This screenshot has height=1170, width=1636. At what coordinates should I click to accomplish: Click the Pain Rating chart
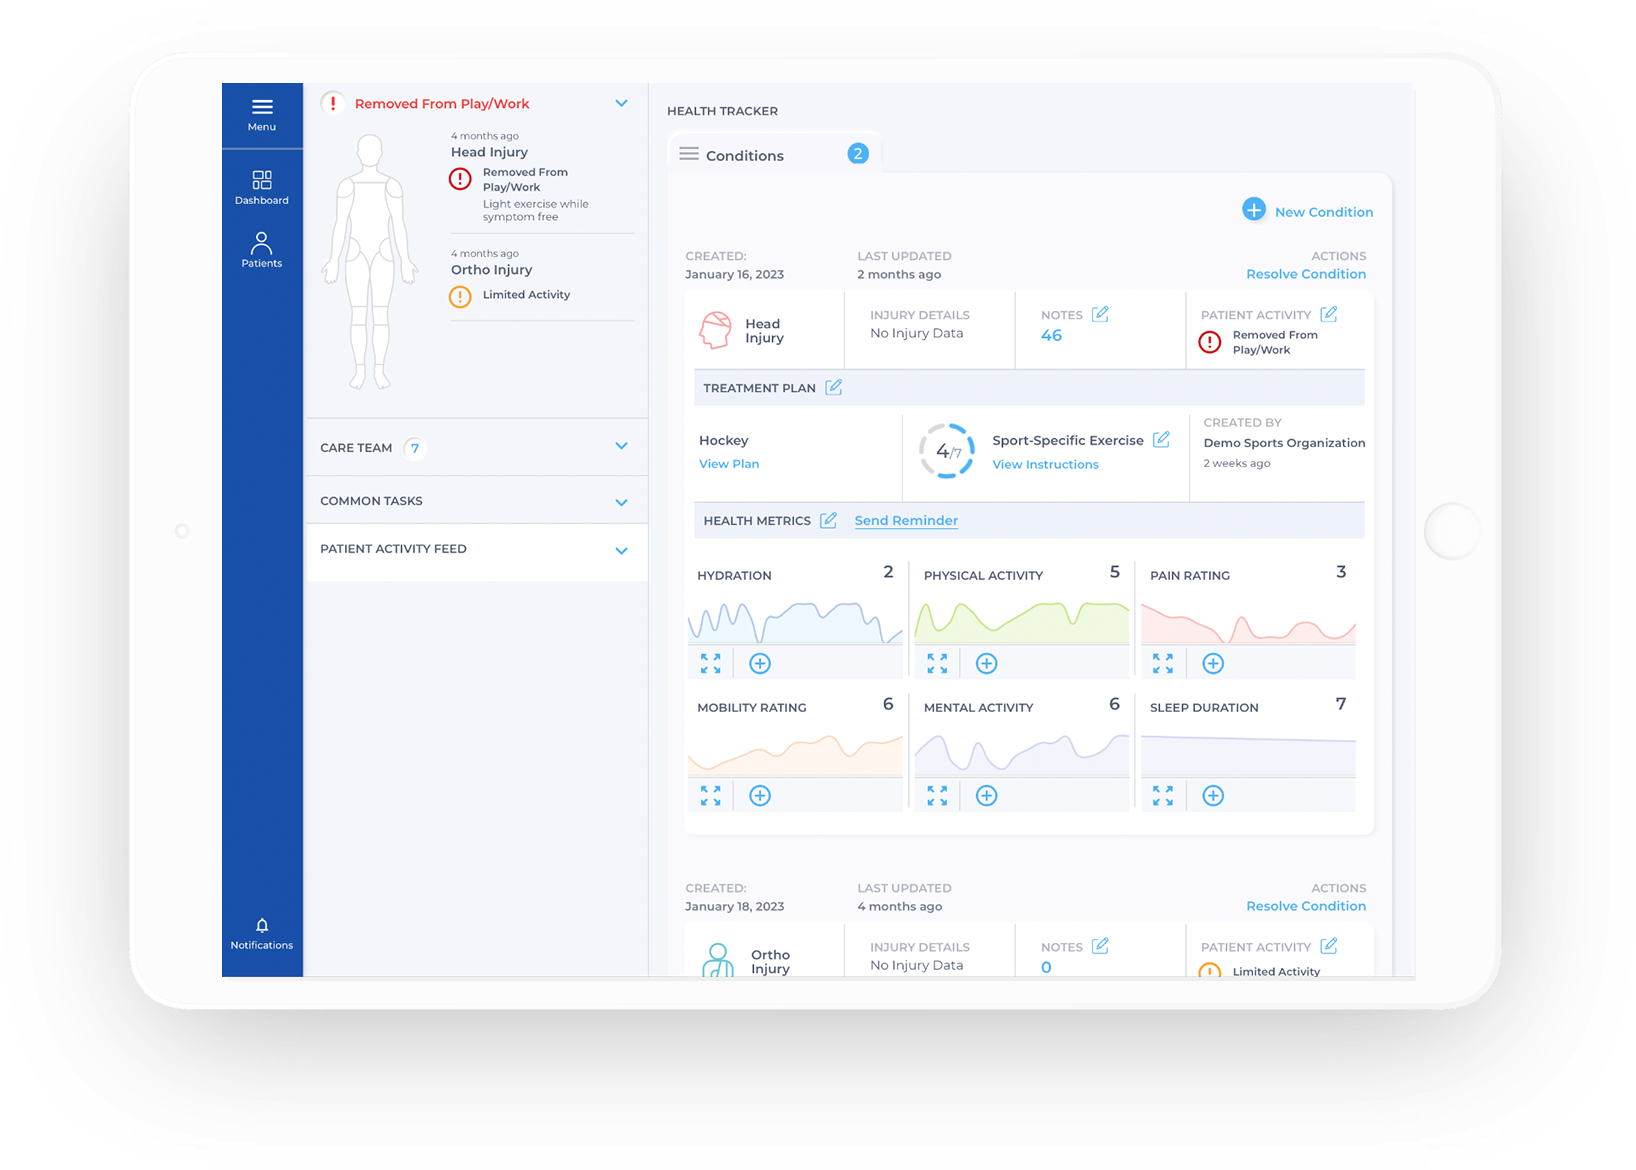tap(1248, 622)
